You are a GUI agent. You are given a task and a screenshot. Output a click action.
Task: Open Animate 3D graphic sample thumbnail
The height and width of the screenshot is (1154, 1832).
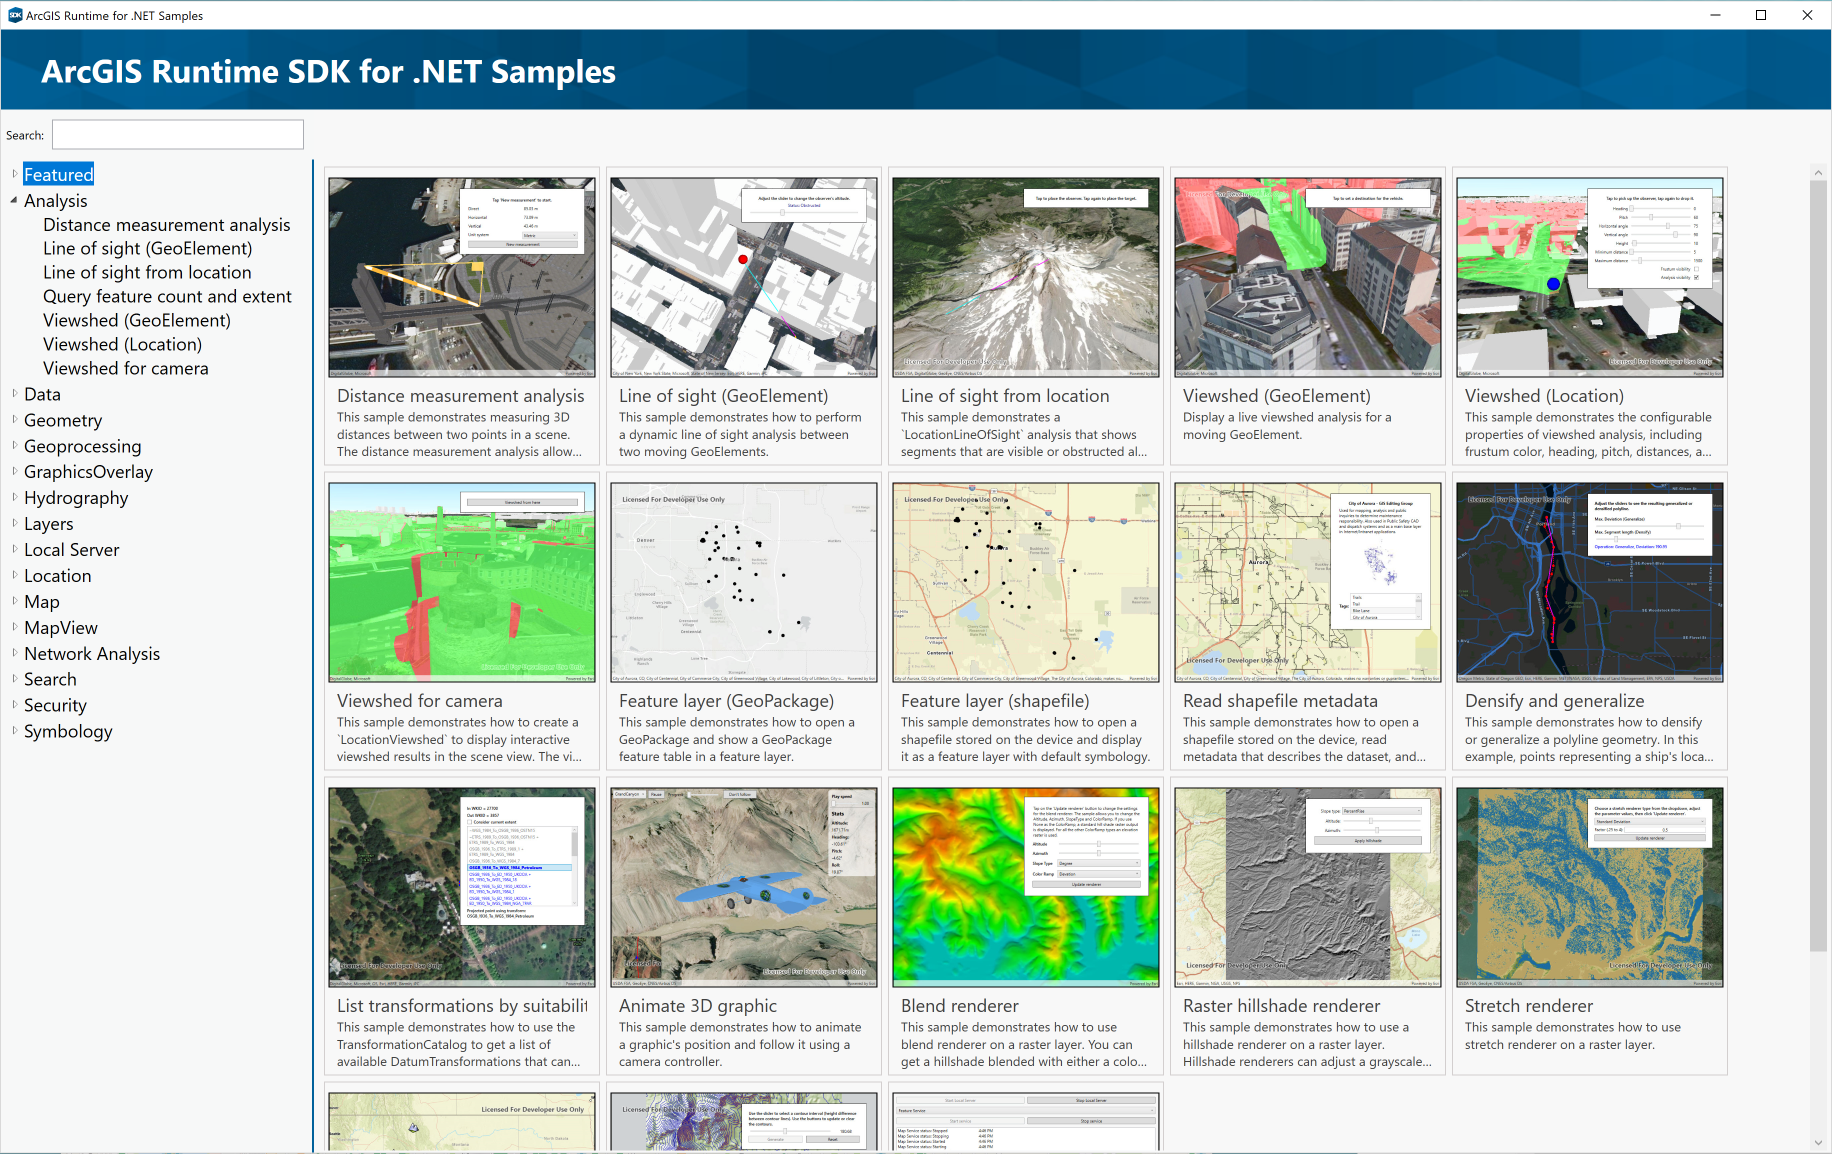click(x=744, y=887)
